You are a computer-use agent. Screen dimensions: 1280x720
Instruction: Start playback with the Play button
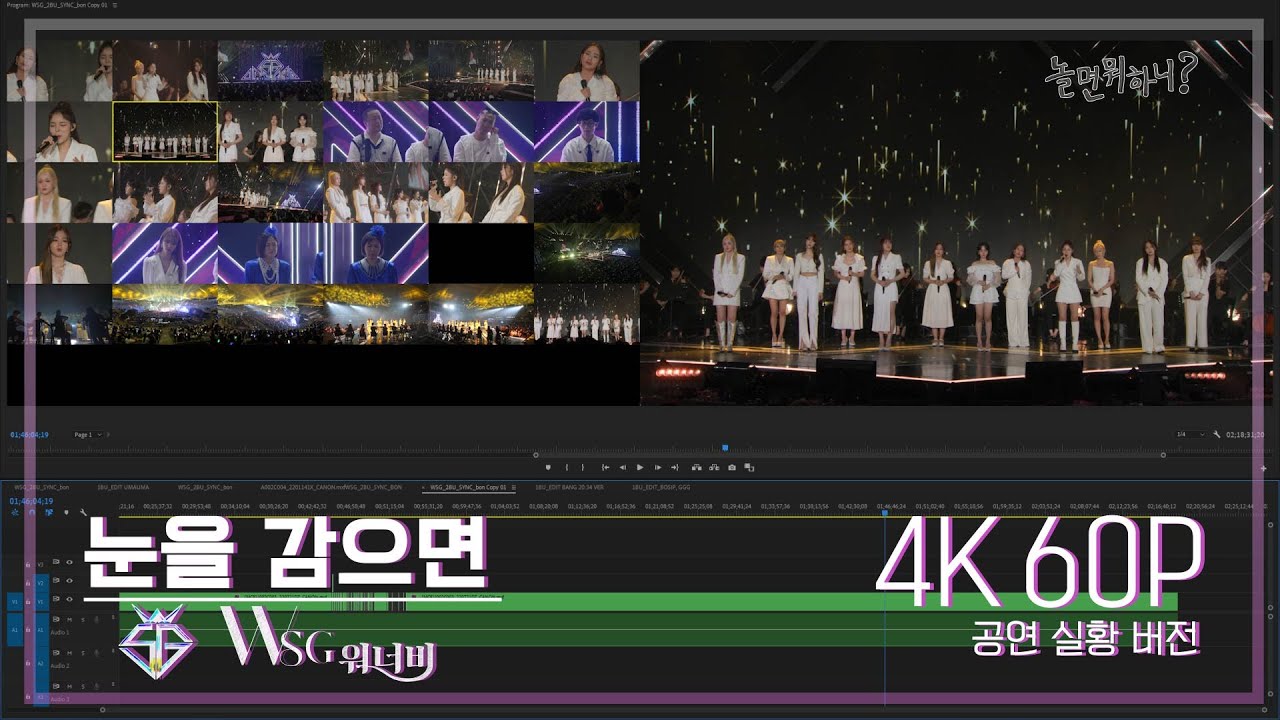[640, 467]
